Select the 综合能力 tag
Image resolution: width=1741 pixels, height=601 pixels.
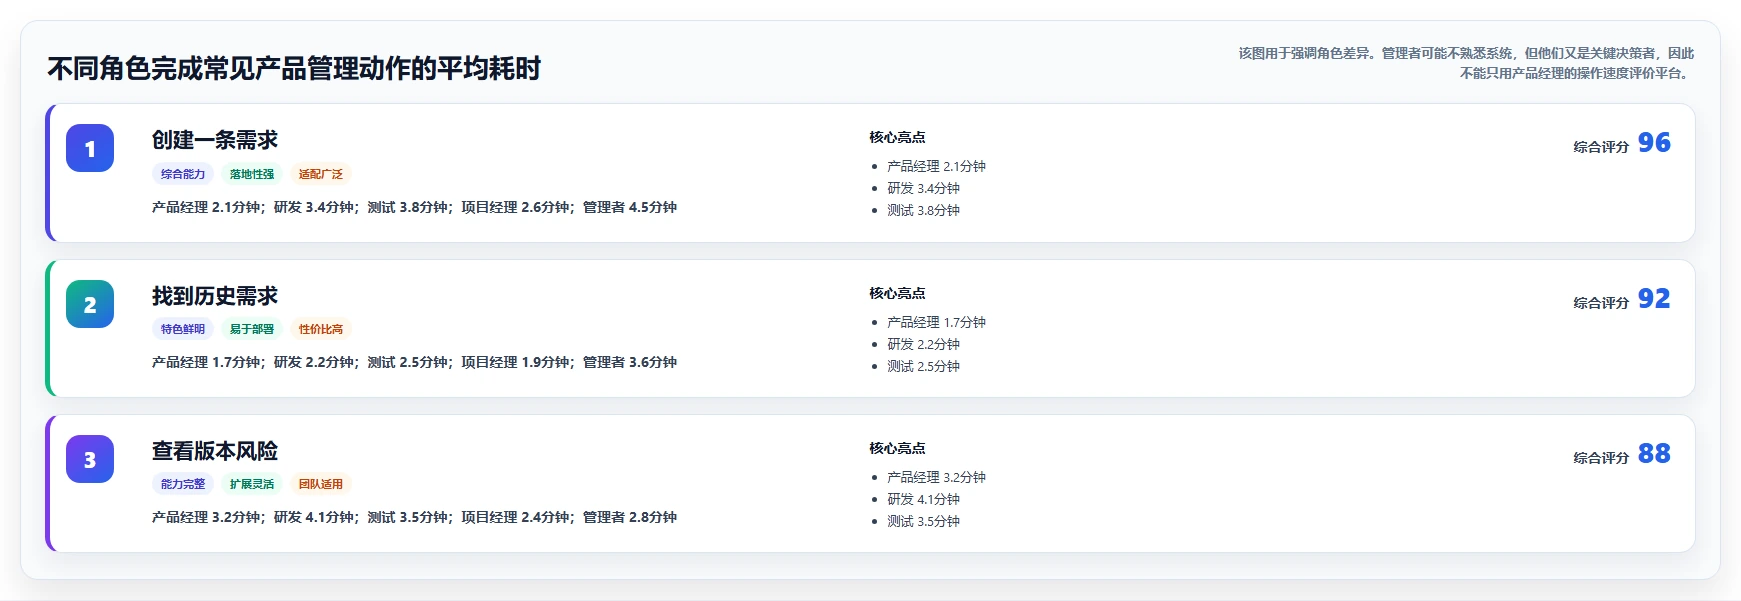[183, 174]
